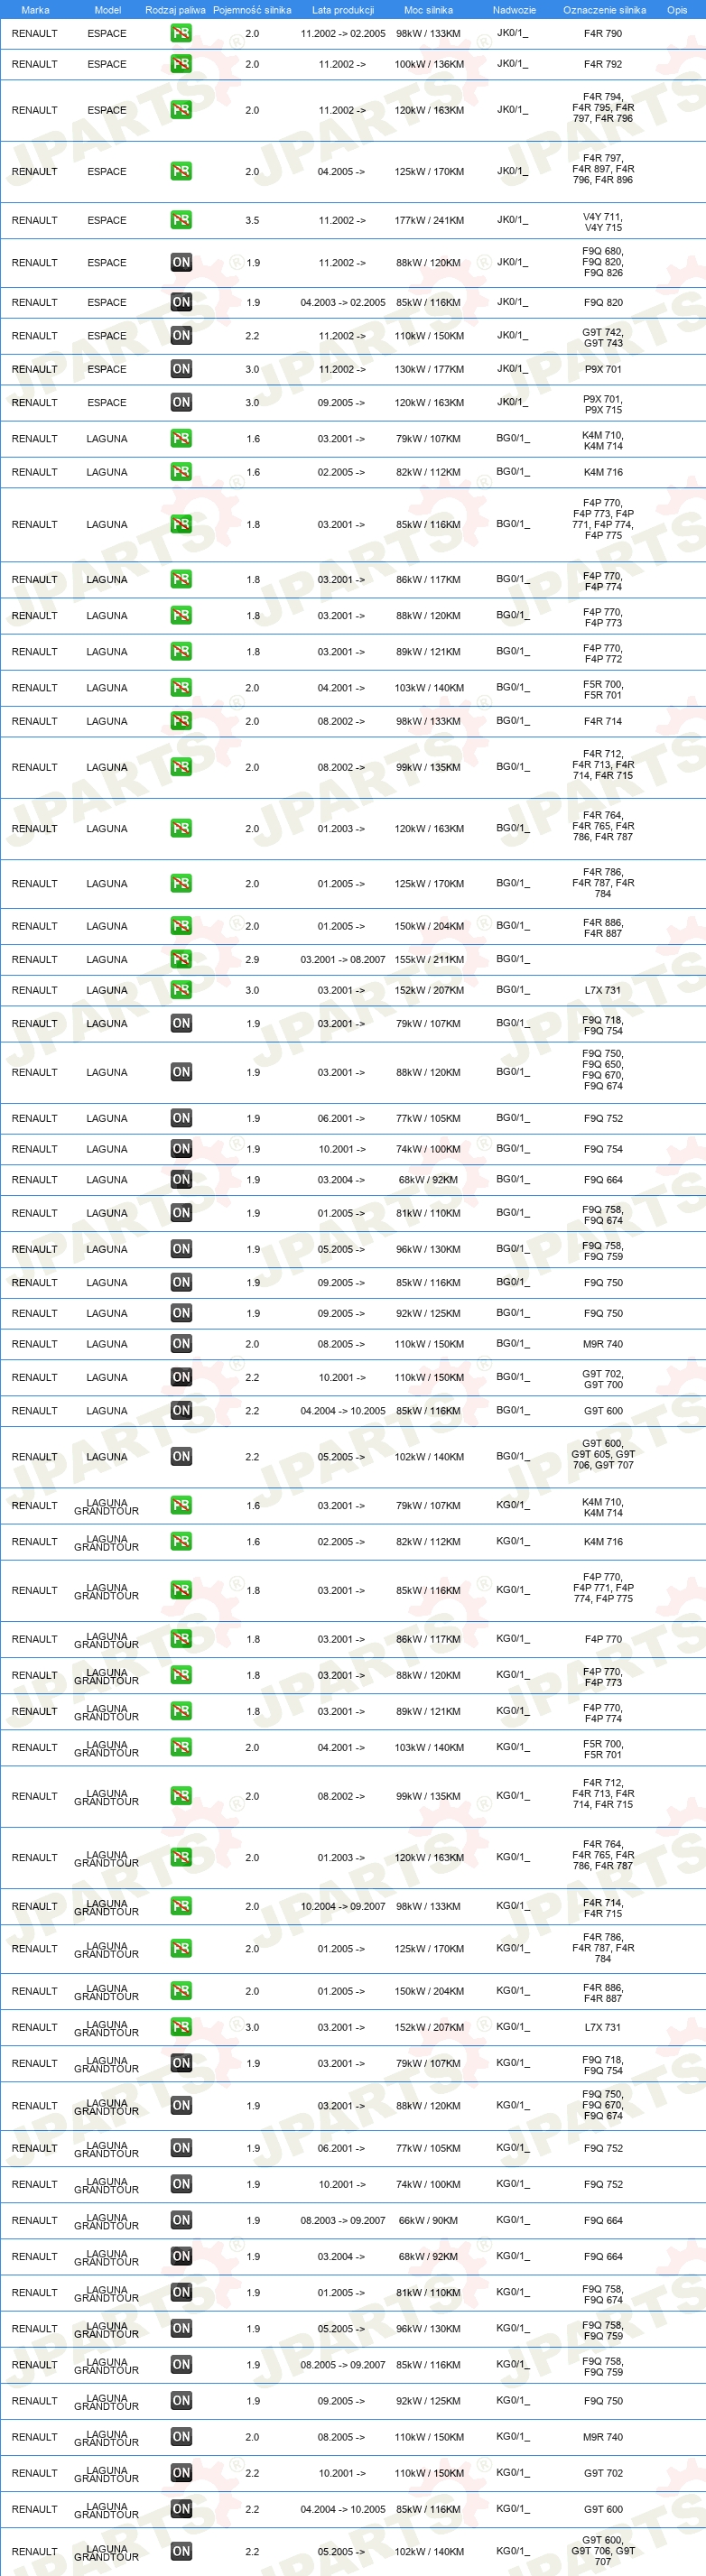Viewport: 706px width, 2576px height.
Task: Click petrol icon in Laguna Grandtour 10.2004 -> 09.2007 row
Action: [x=181, y=1906]
